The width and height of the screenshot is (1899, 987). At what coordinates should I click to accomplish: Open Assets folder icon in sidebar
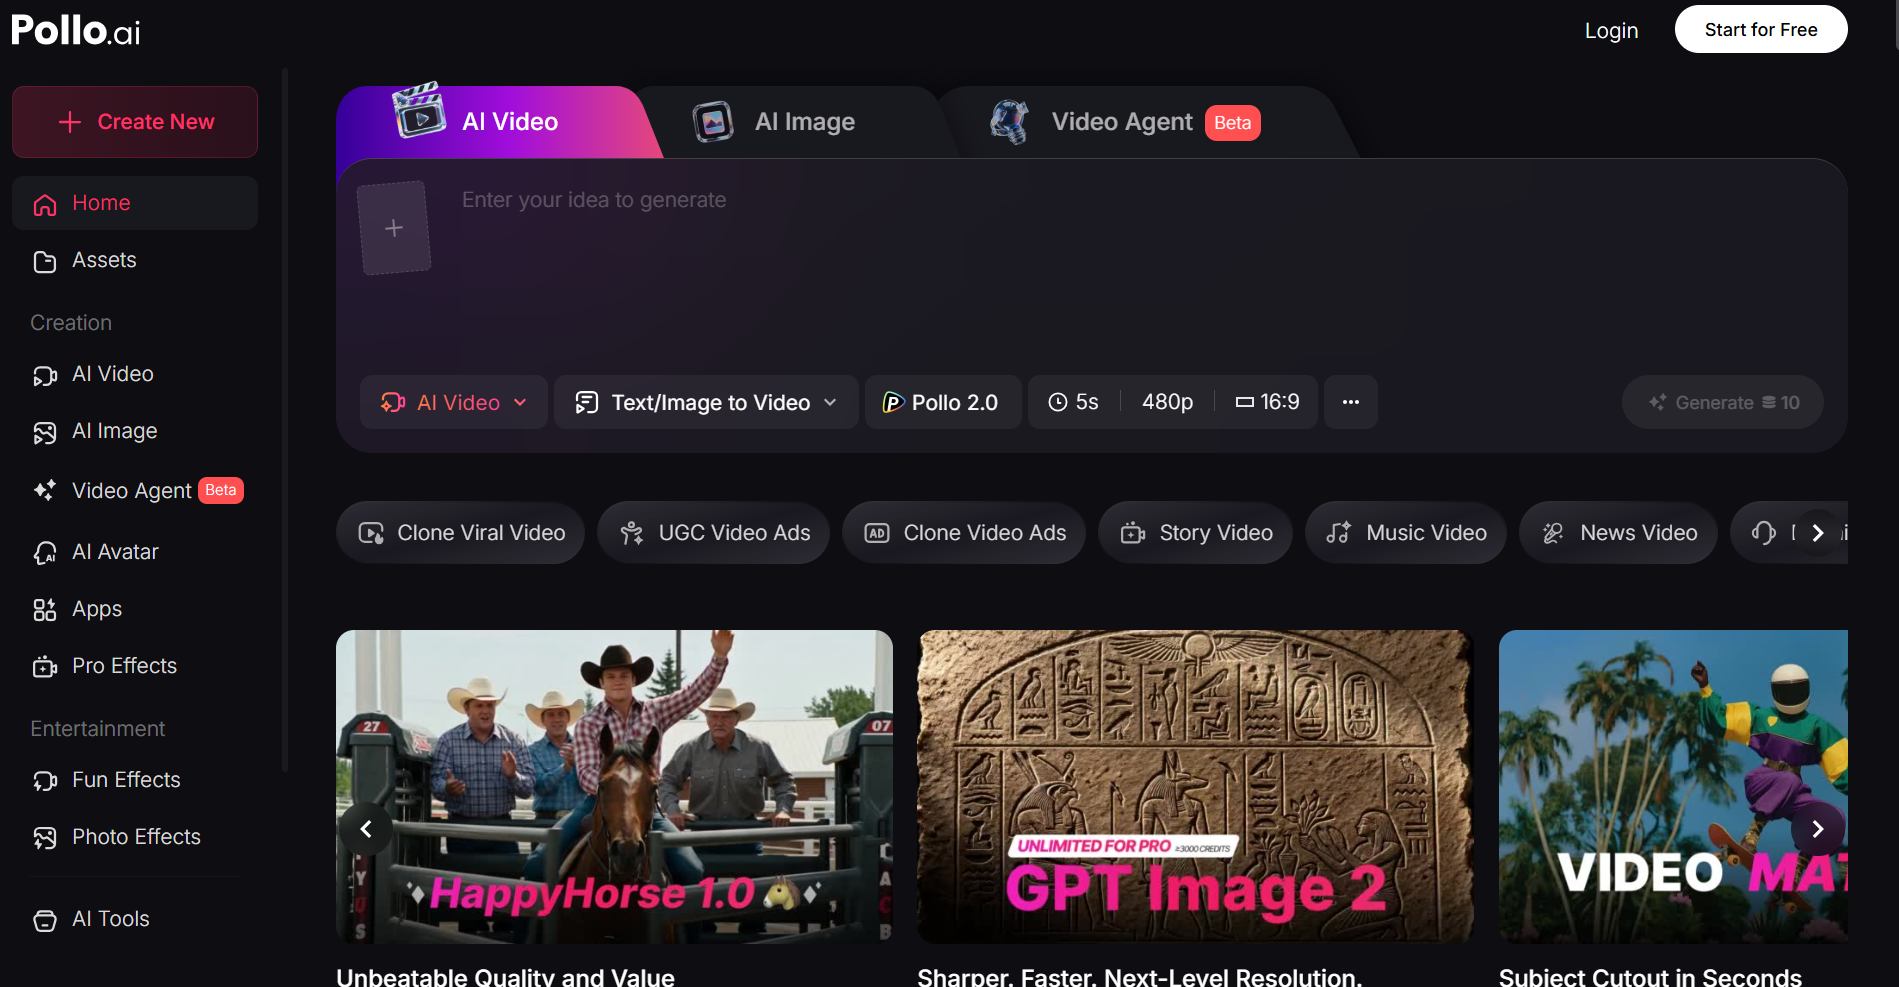point(45,261)
